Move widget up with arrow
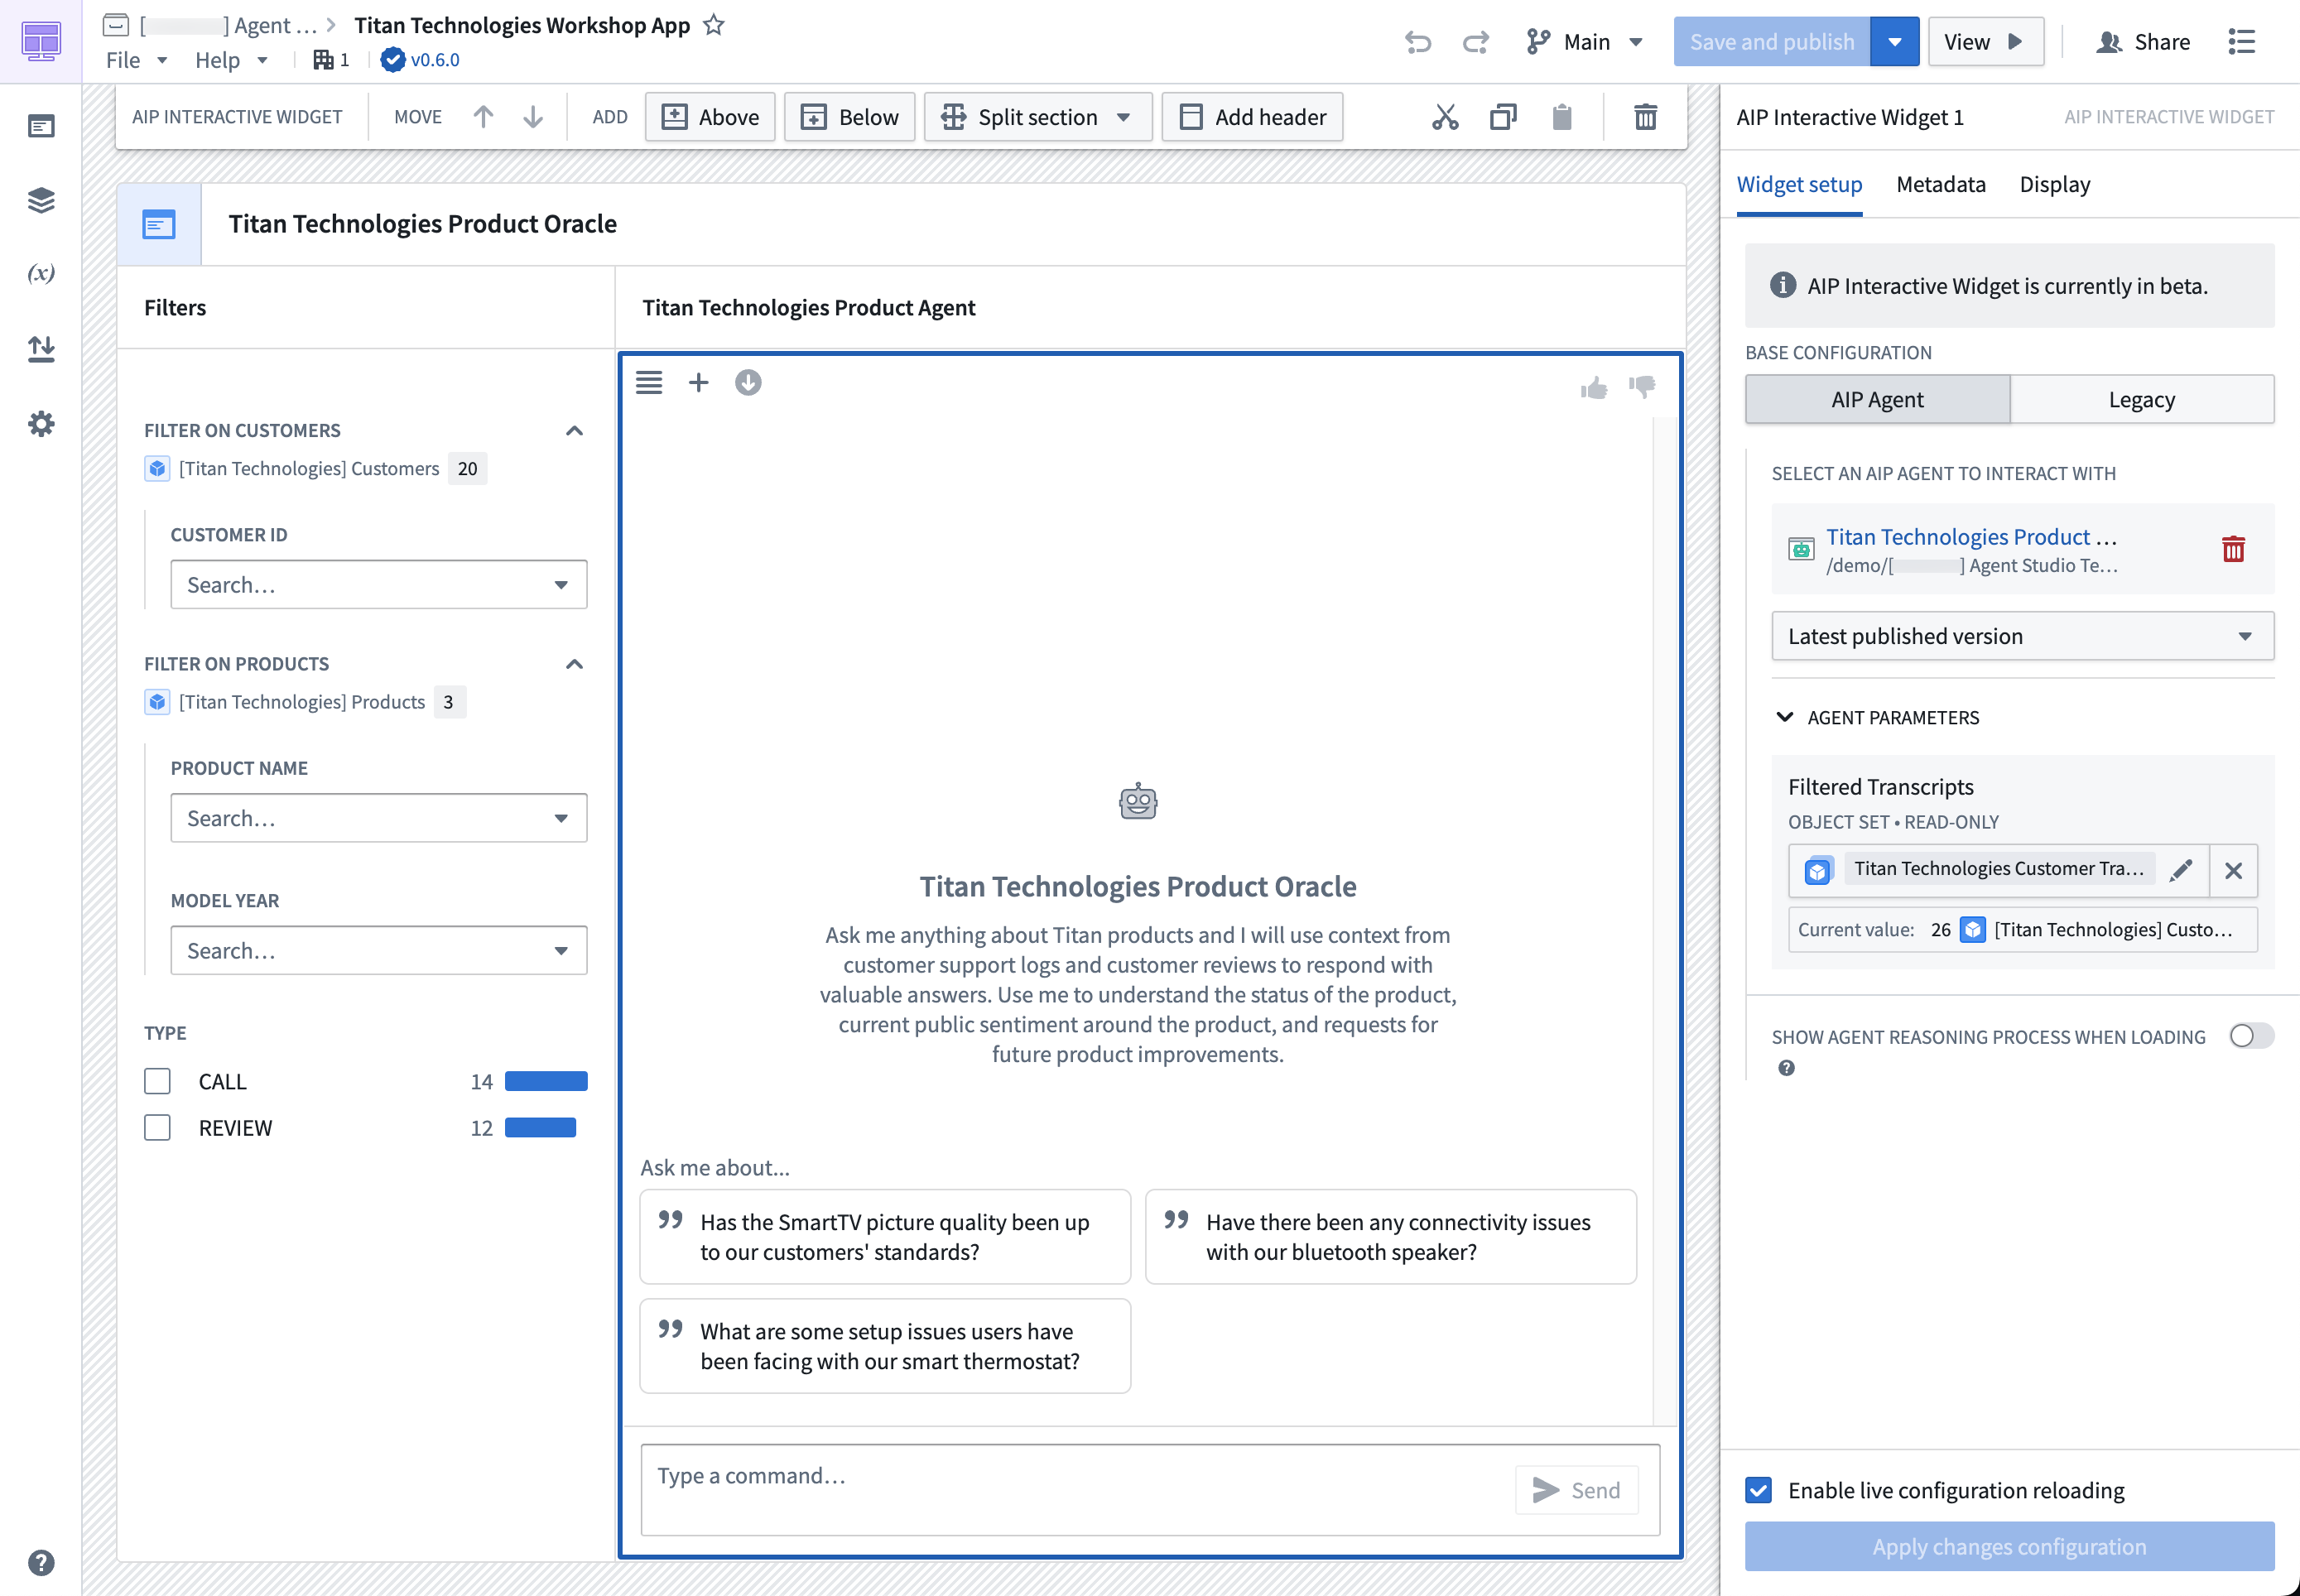Screen dimensions: 2300x1596 click(483, 117)
